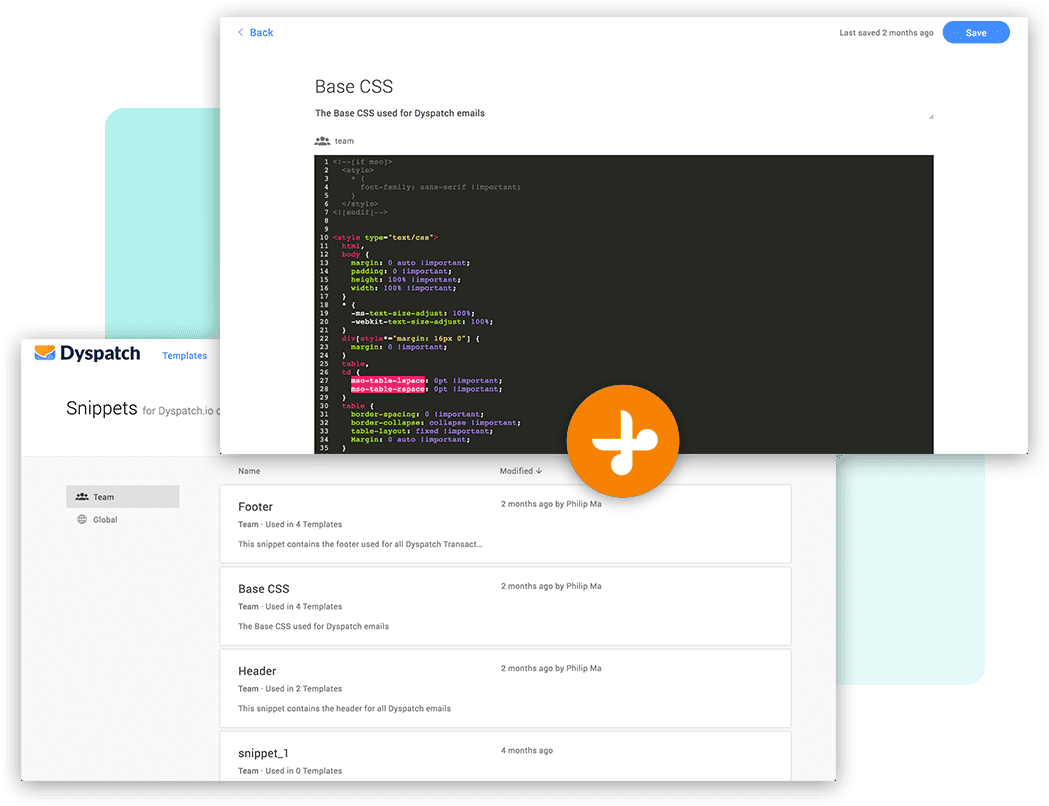Click Footer's '2 months ago by Philip Ma'

point(551,504)
